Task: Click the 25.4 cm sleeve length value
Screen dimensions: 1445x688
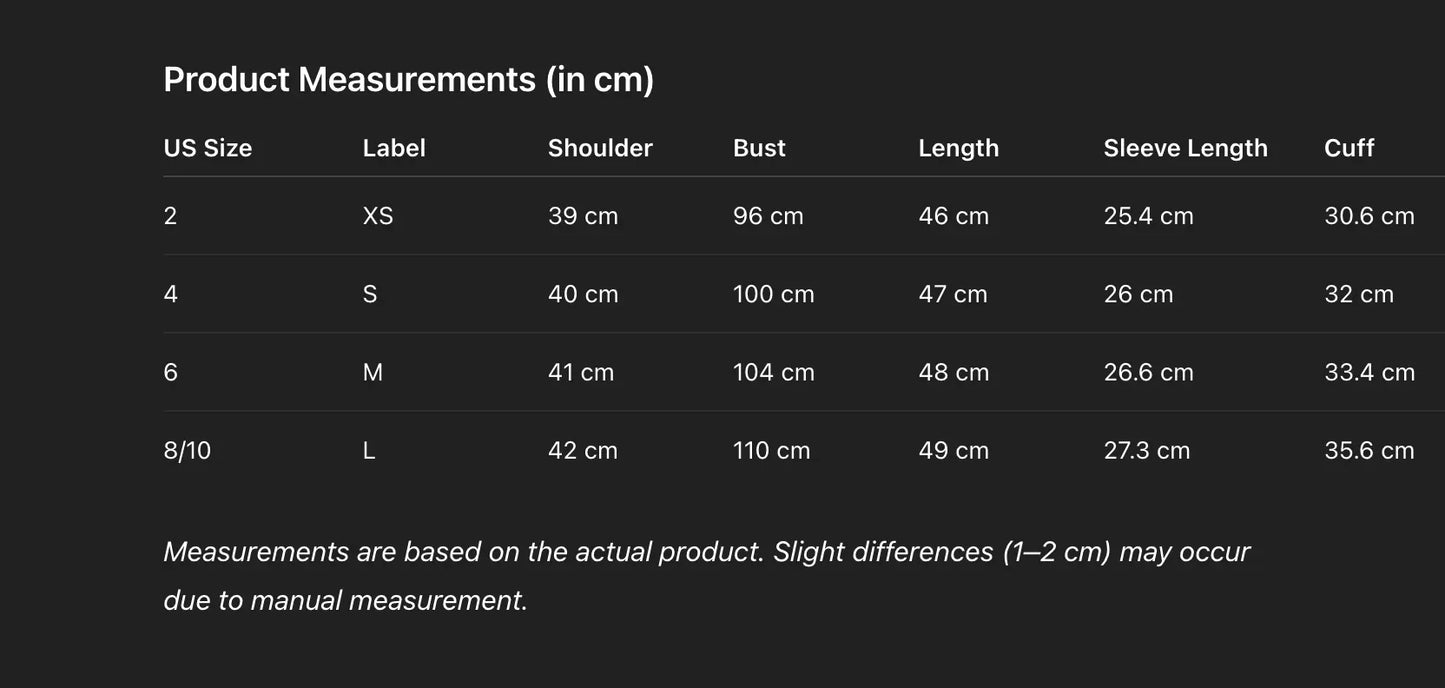Action: click(x=1148, y=216)
